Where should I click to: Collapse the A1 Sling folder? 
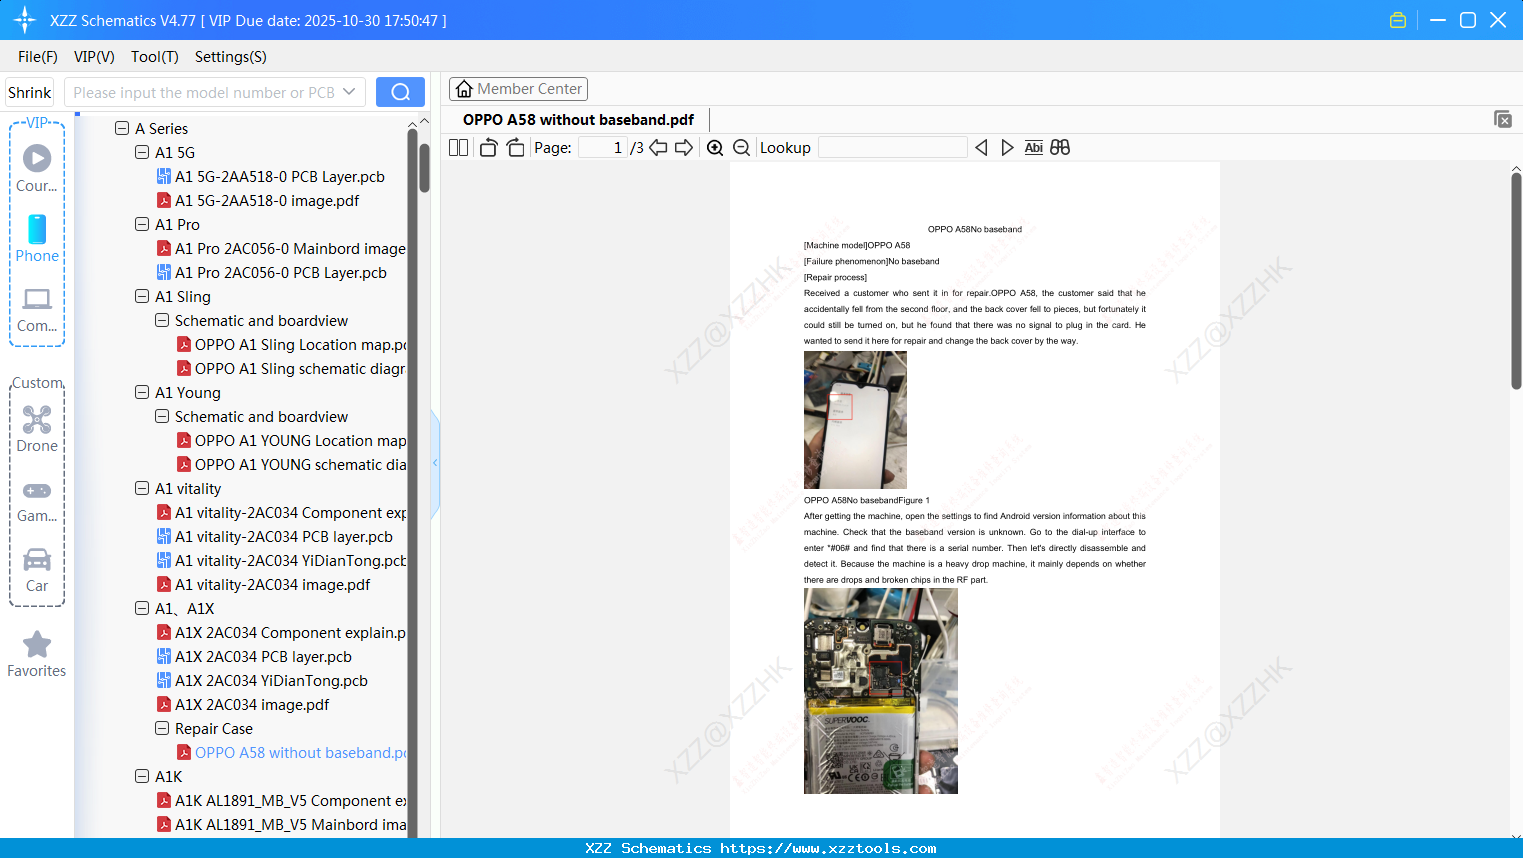[142, 297]
